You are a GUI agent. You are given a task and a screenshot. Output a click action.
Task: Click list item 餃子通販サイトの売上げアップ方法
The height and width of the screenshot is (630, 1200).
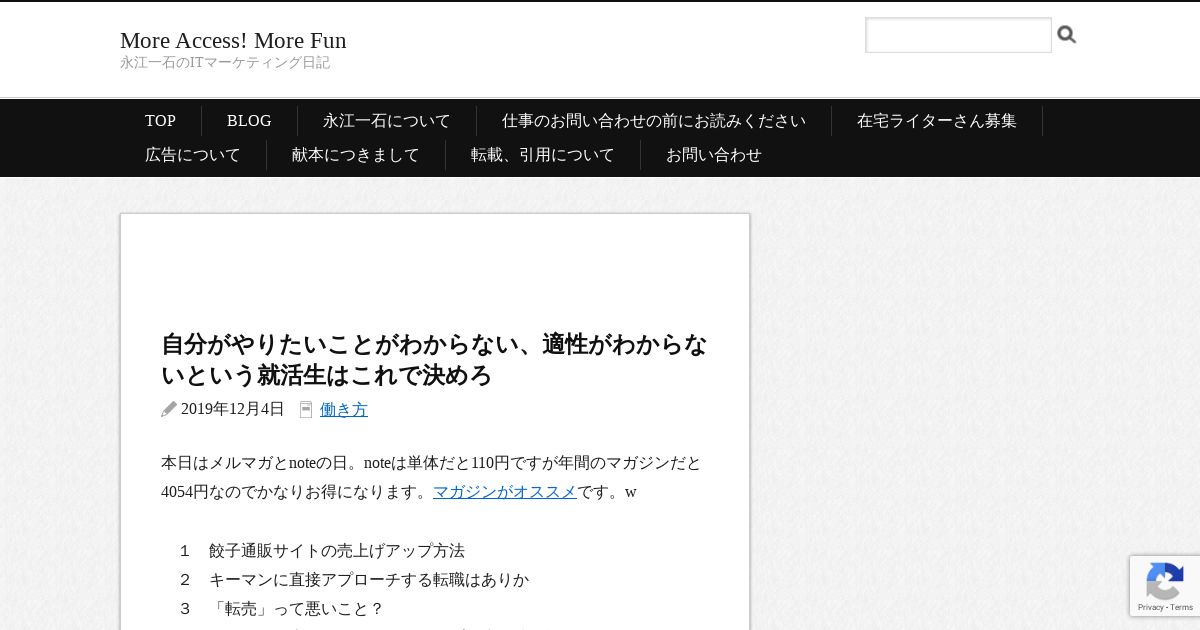(x=337, y=551)
